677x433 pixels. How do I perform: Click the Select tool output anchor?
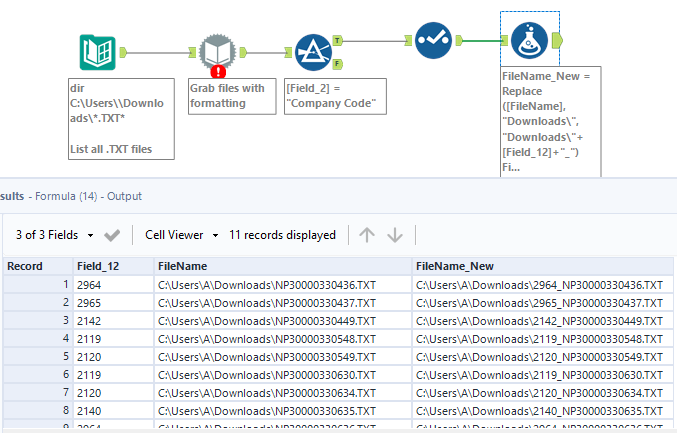click(459, 41)
